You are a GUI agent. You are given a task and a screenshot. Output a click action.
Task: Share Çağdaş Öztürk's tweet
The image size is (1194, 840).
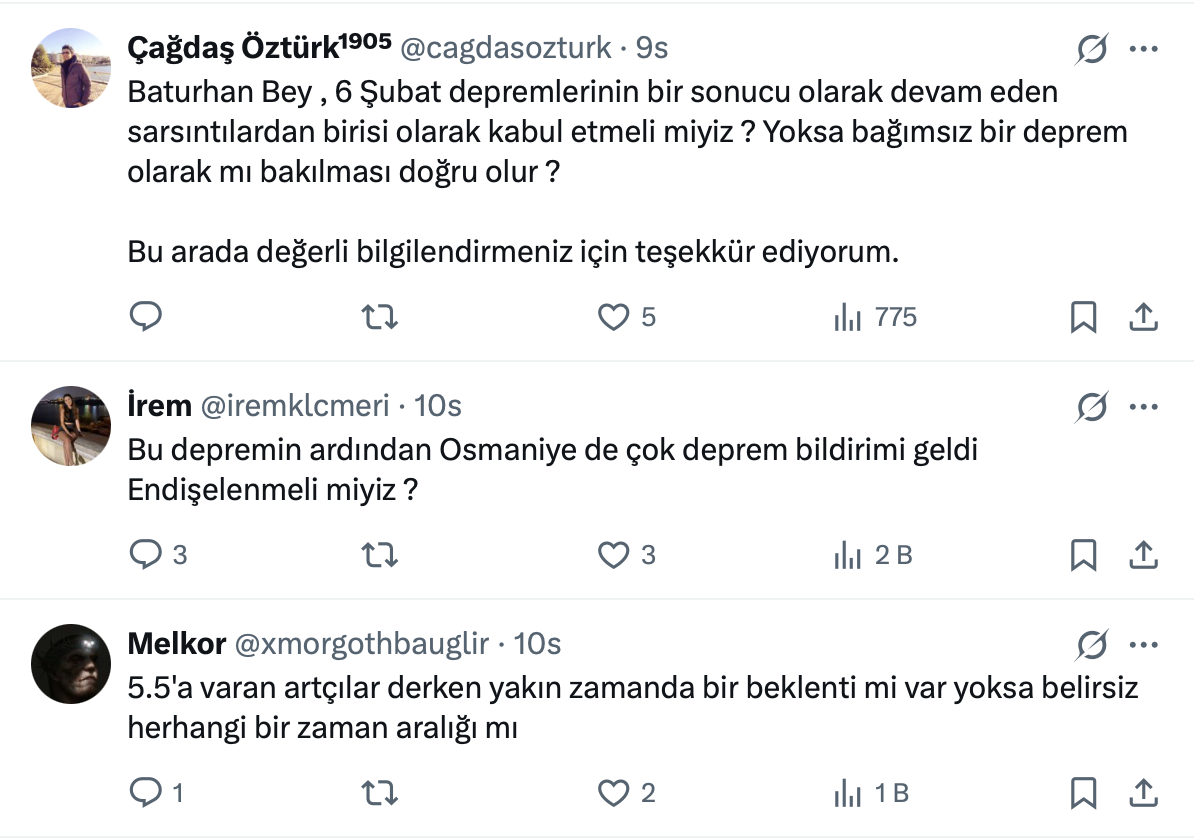(x=1143, y=317)
